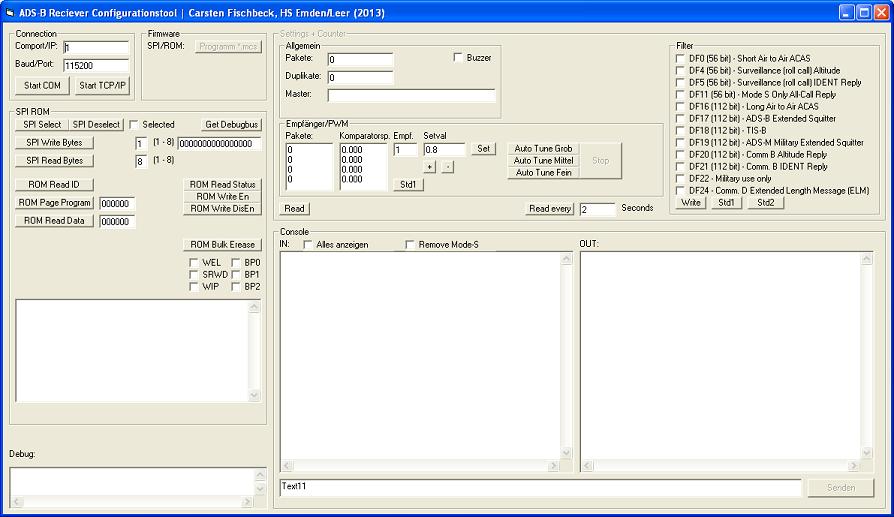Enable the DF5 Surveillance IDENT Reply filter
Image resolution: width=894 pixels, height=517 pixels.
(x=680, y=82)
